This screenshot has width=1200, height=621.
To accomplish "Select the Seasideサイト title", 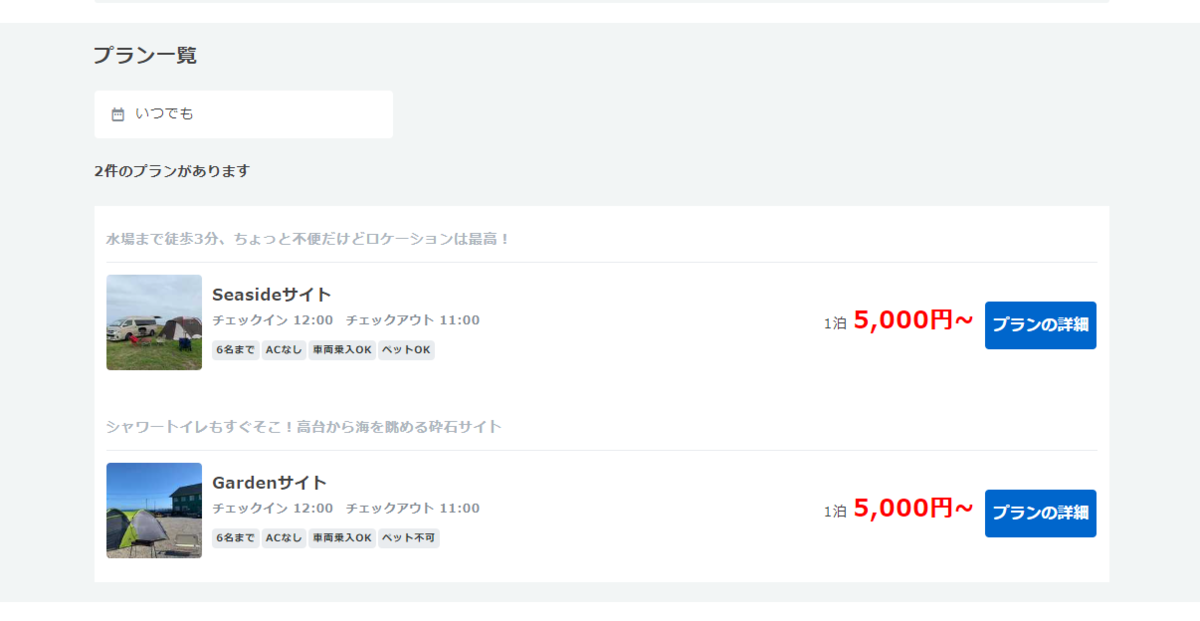I will (x=272, y=295).
